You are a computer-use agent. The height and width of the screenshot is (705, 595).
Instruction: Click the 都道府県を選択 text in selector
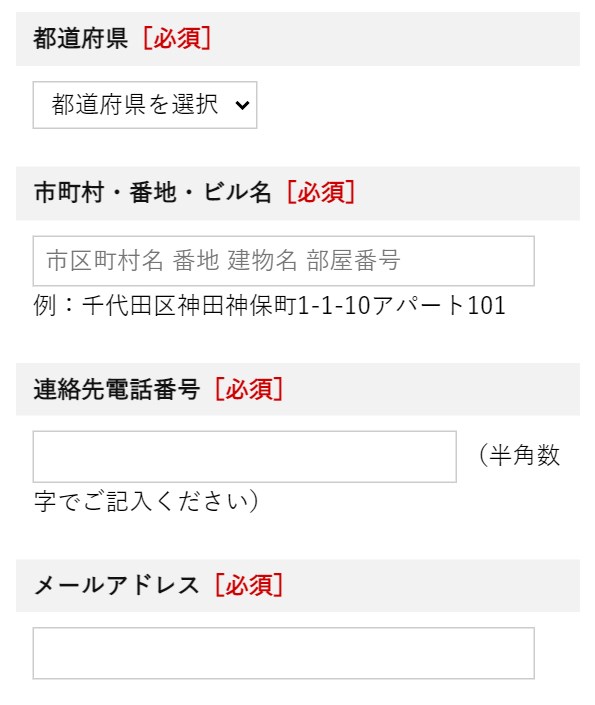(135, 104)
